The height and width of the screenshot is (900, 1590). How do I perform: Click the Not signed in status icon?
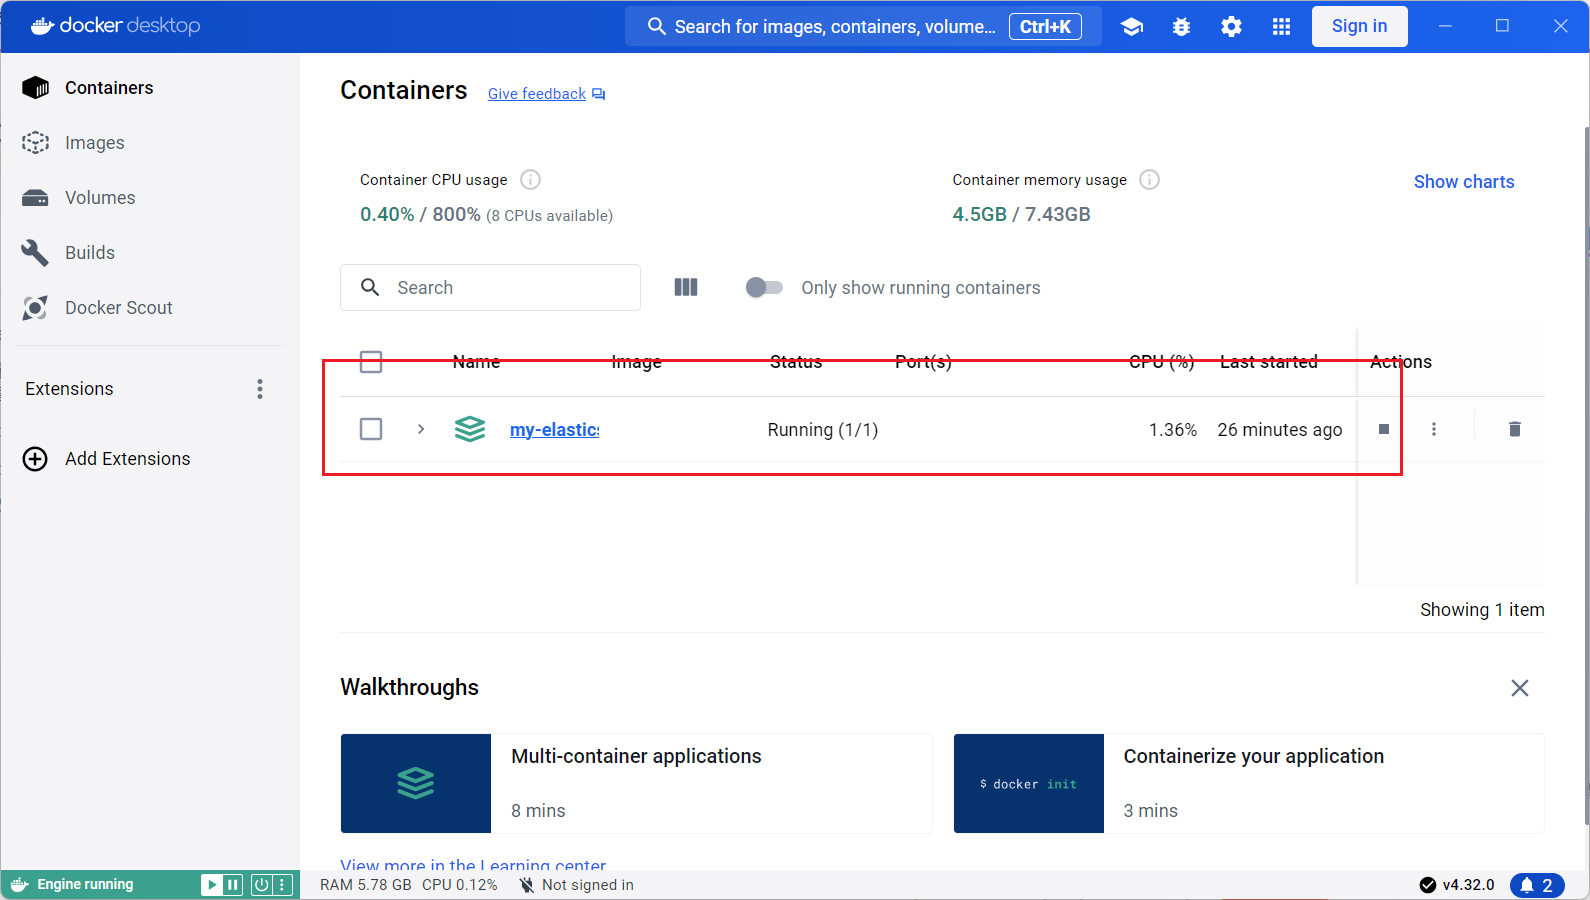tap(527, 885)
